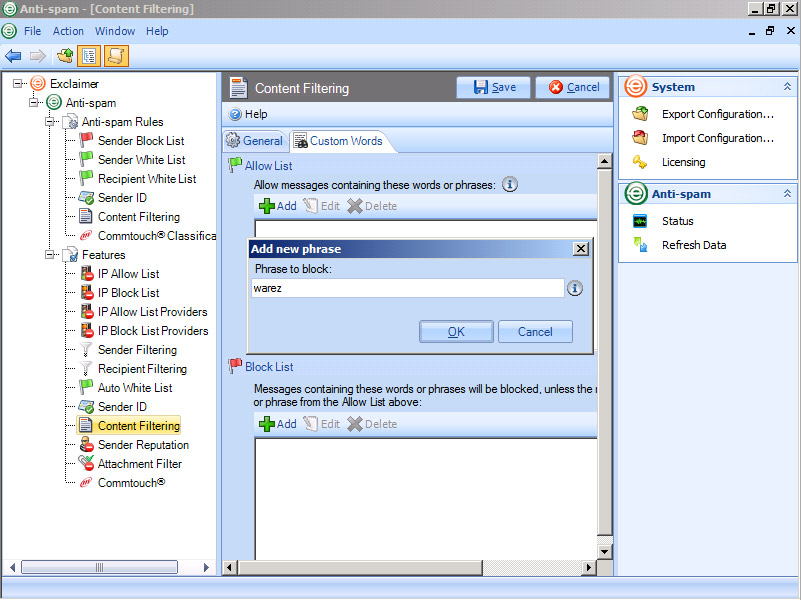Click the Sender White List green flag icon
Image resolution: width=801 pixels, height=600 pixels.
click(86, 159)
